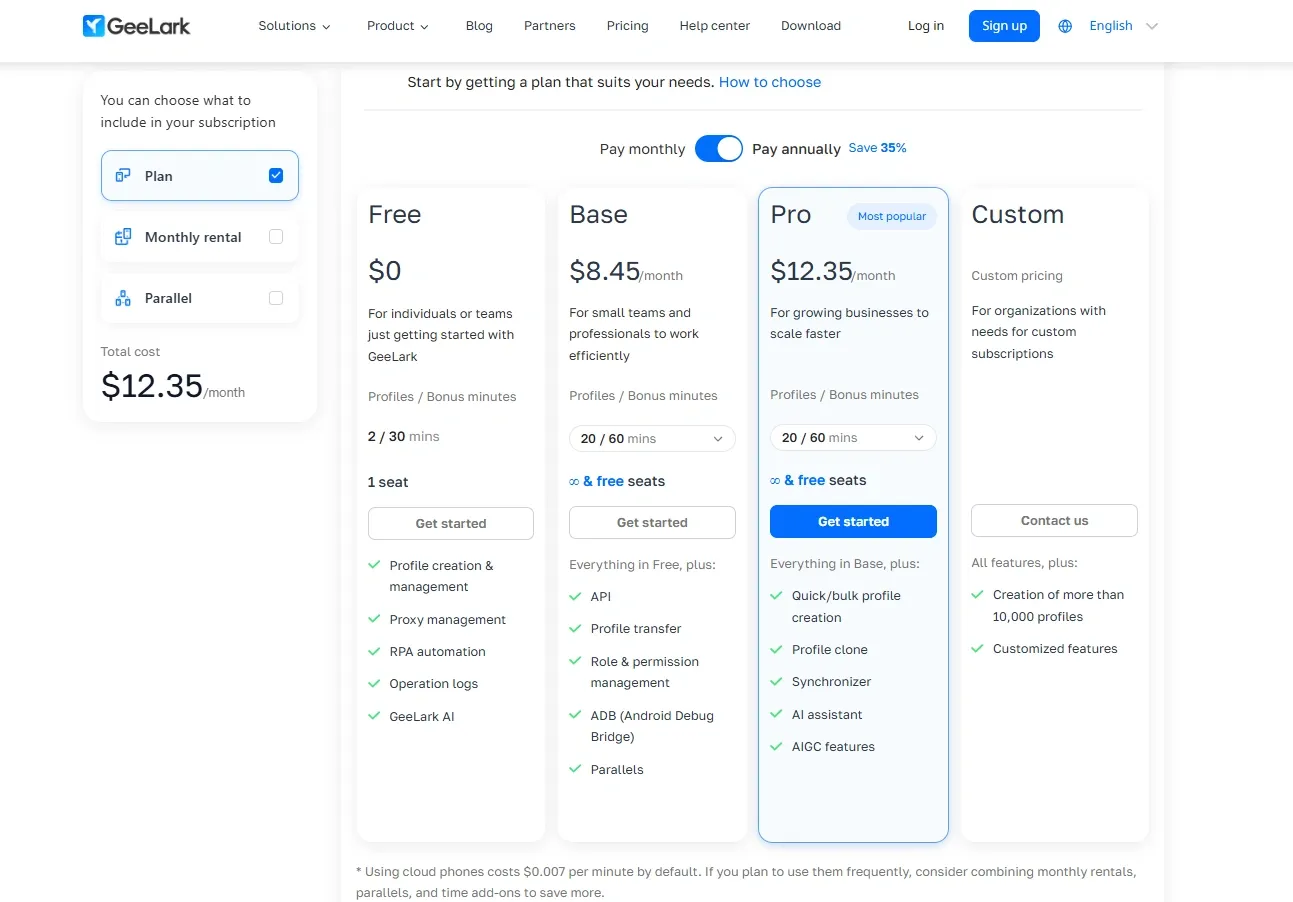Click checkmark icon beside Proxy management
Image resolution: width=1293 pixels, height=902 pixels.
pyautogui.click(x=375, y=619)
